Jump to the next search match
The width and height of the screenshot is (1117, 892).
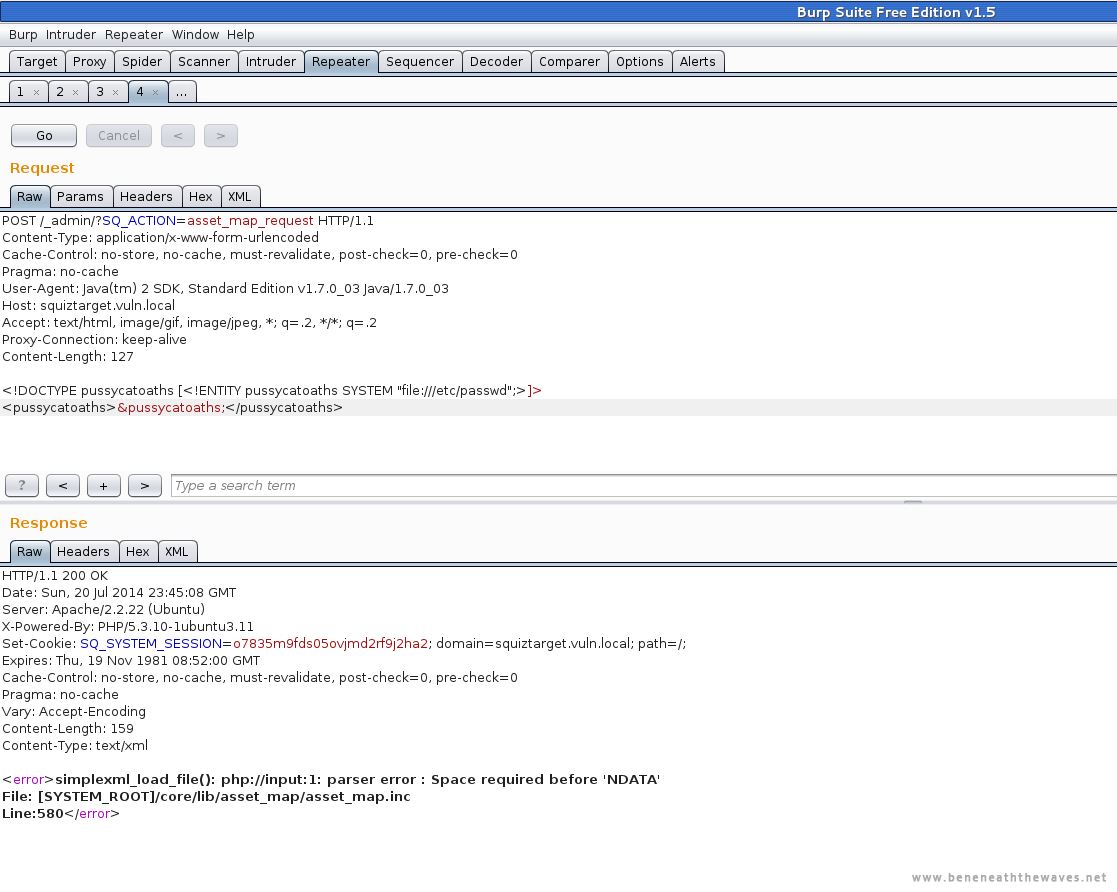click(x=145, y=485)
